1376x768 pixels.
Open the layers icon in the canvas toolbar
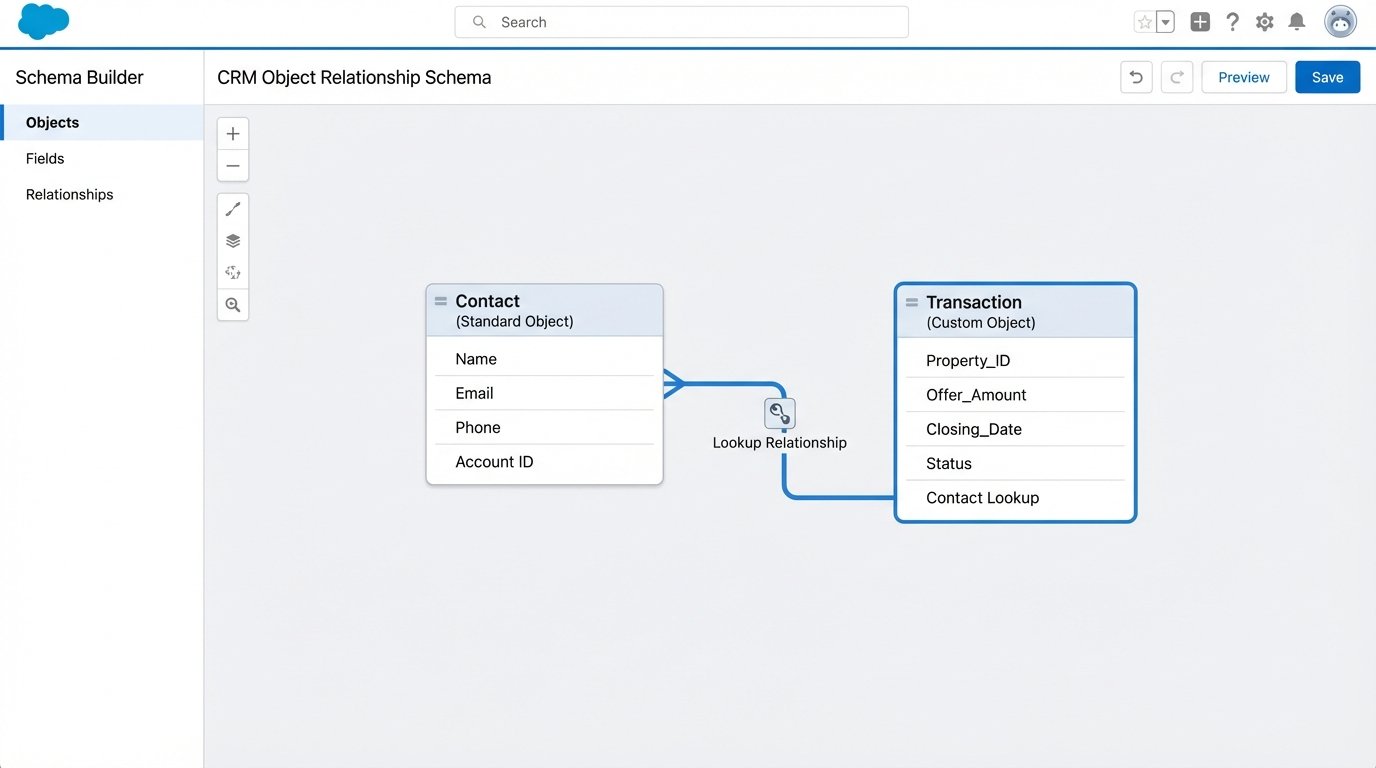click(x=232, y=240)
